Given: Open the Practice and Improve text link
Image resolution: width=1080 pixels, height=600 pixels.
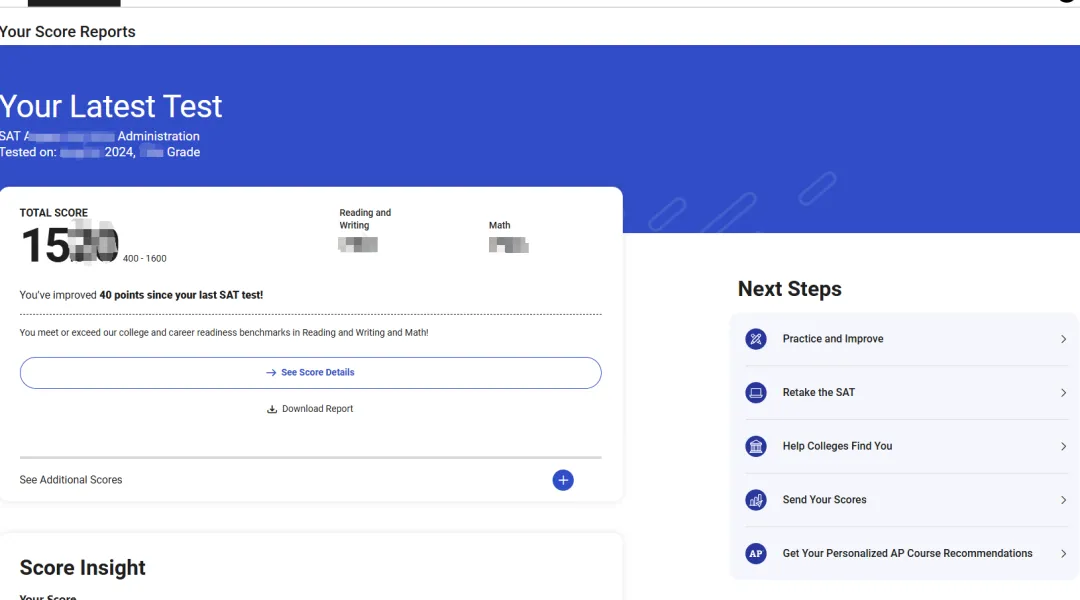Looking at the screenshot, I should [832, 339].
